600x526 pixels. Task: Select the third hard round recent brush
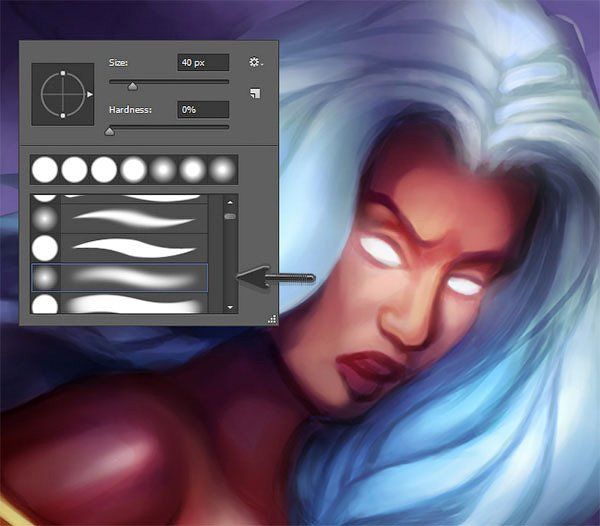click(x=104, y=169)
